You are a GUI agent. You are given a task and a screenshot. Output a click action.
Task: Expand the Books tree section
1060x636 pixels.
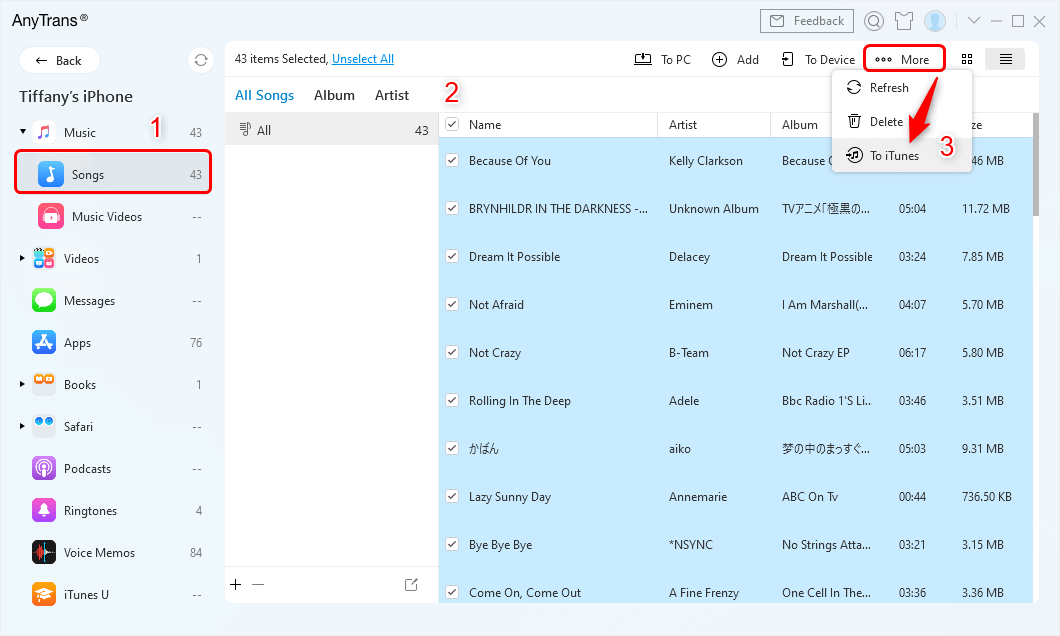(23, 385)
